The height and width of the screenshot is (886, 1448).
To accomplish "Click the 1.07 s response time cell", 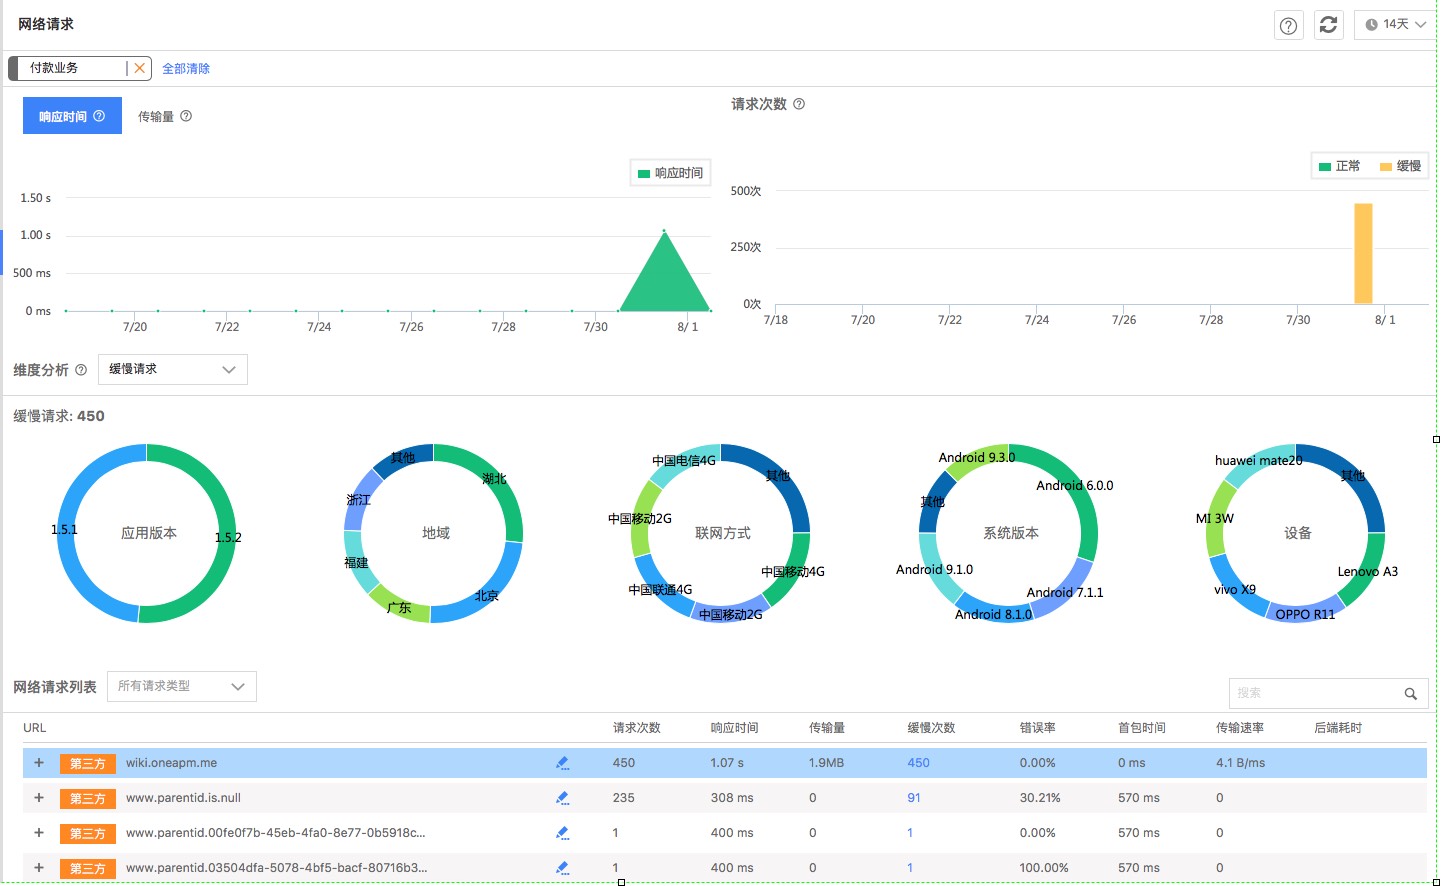I will [727, 763].
